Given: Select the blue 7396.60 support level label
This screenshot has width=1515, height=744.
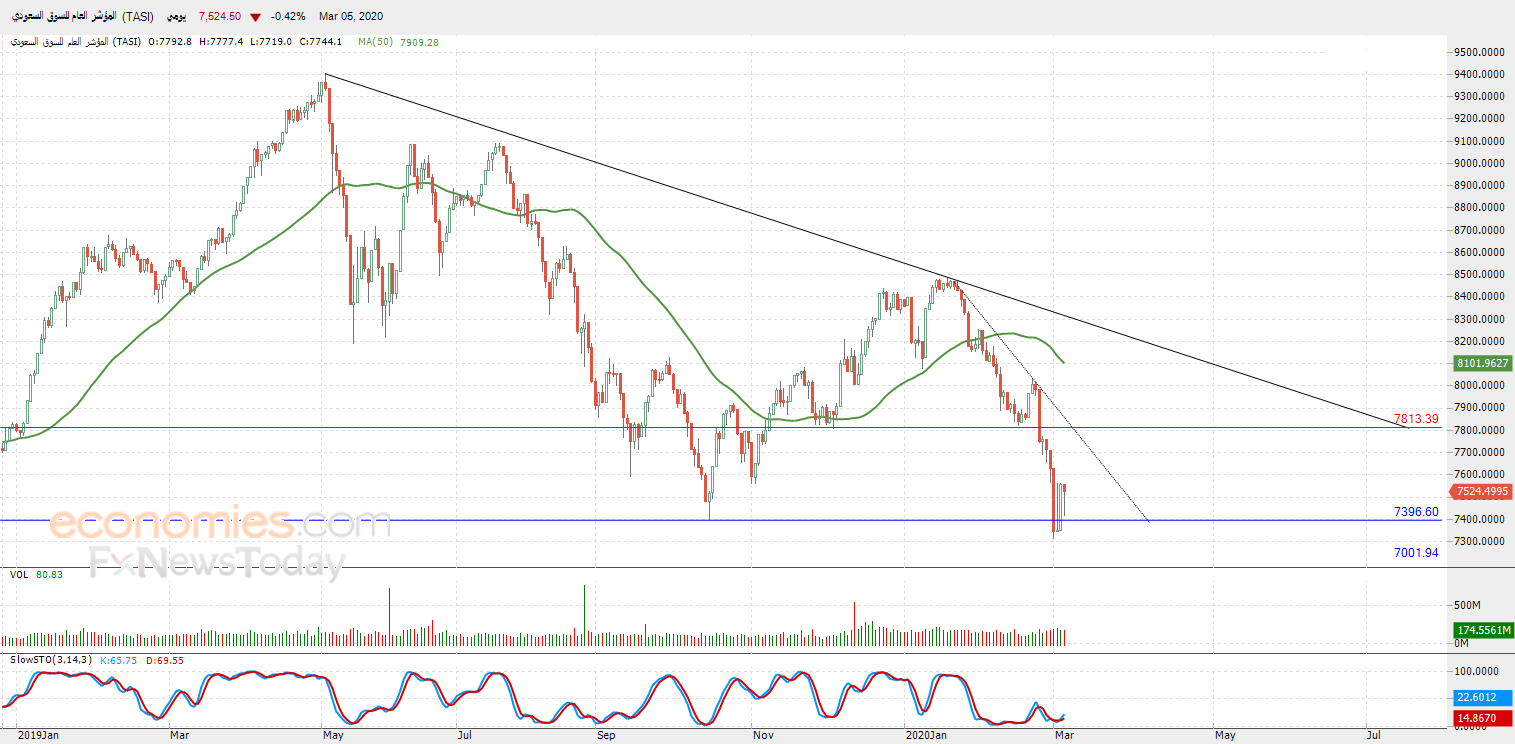Looking at the screenshot, I should click(1416, 511).
